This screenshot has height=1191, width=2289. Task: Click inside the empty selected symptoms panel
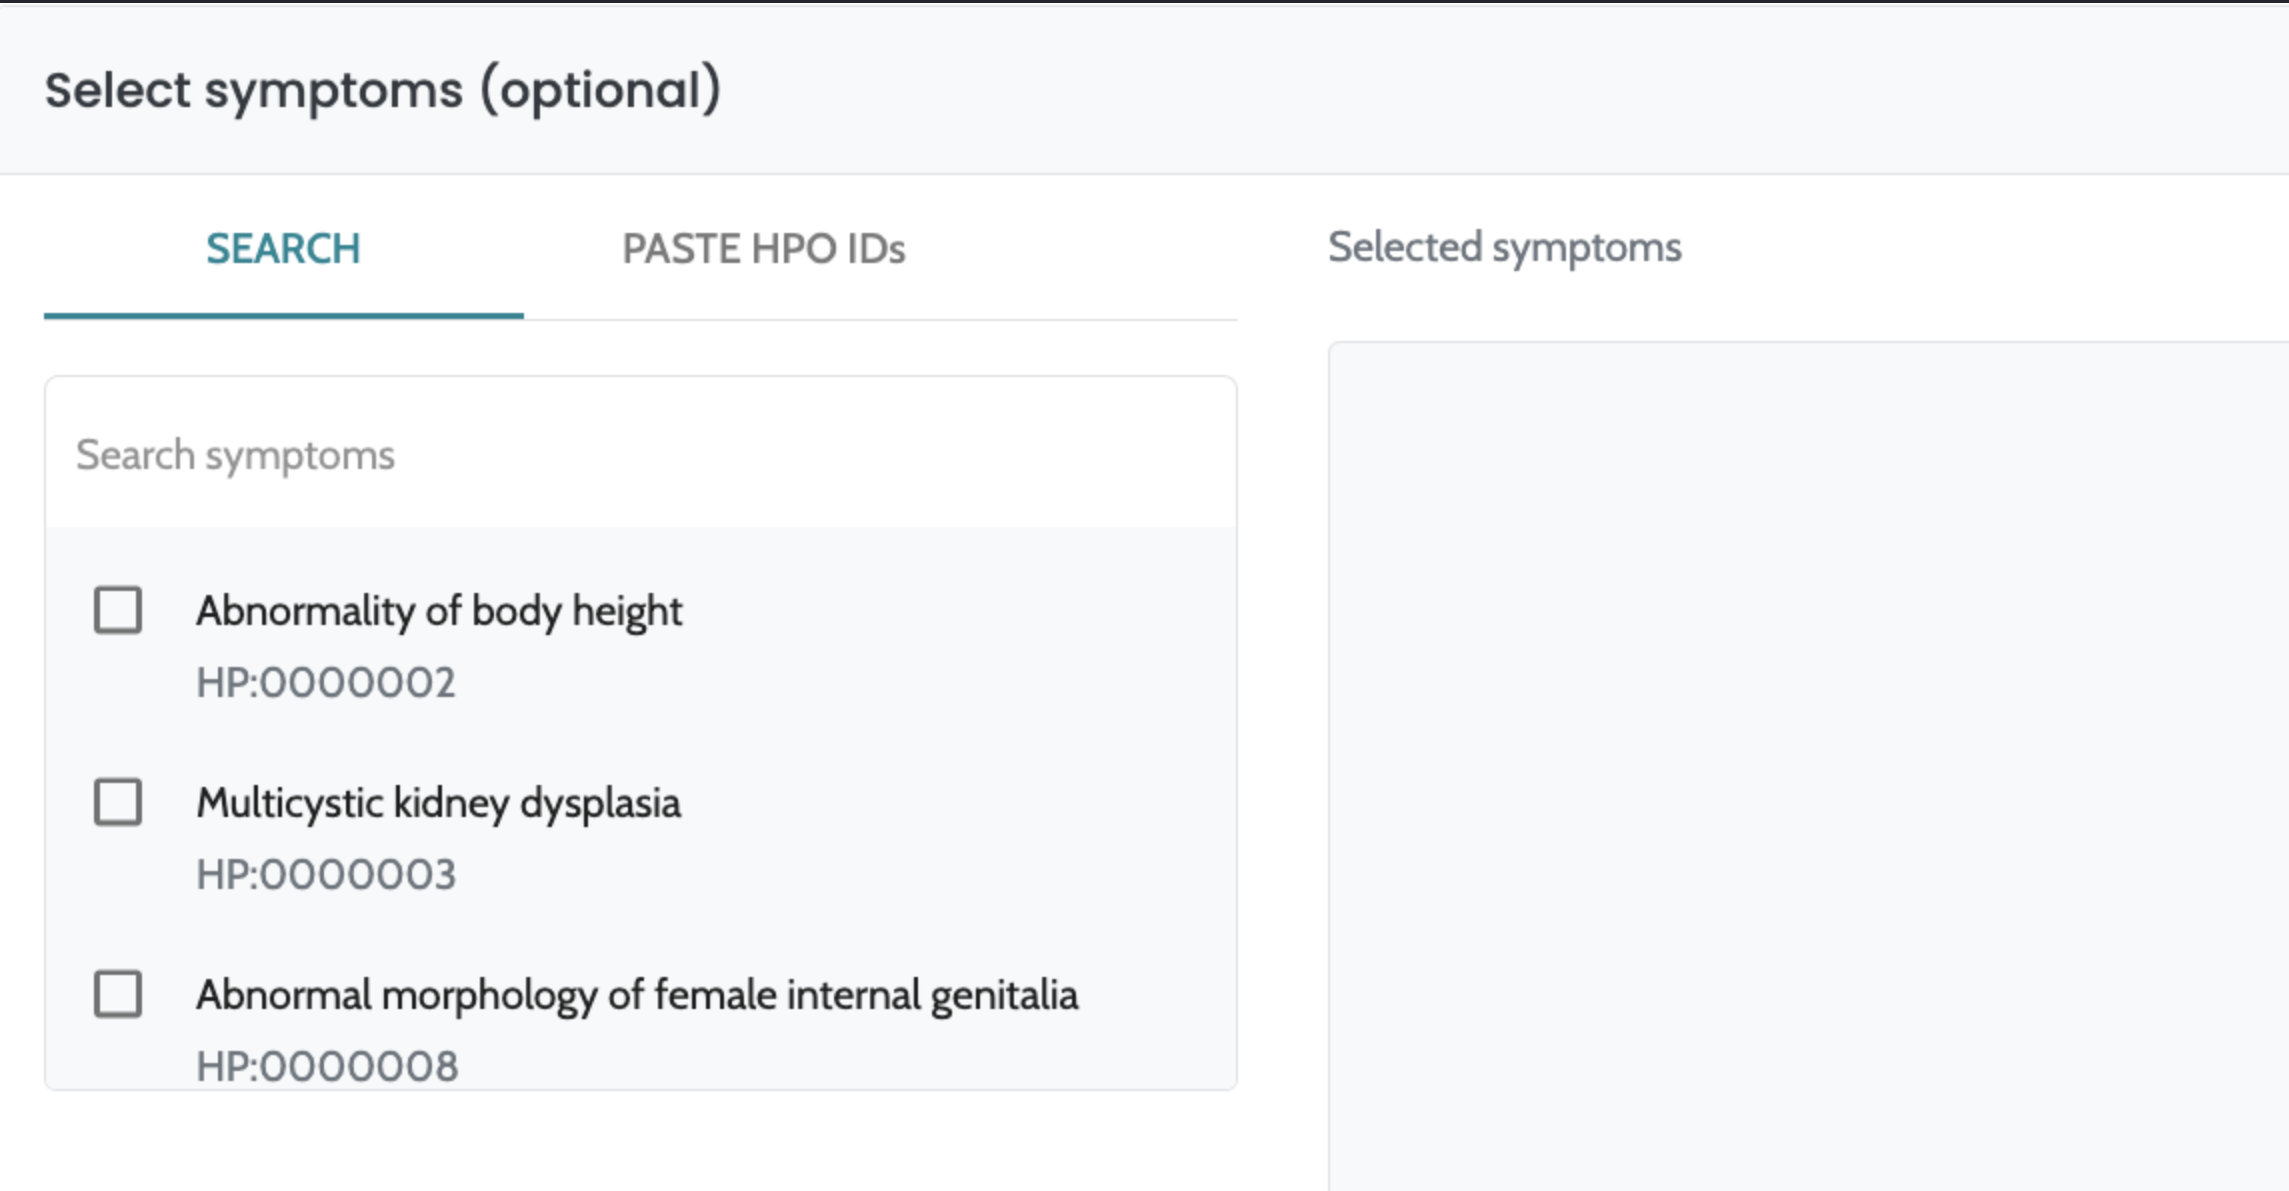point(1800,760)
